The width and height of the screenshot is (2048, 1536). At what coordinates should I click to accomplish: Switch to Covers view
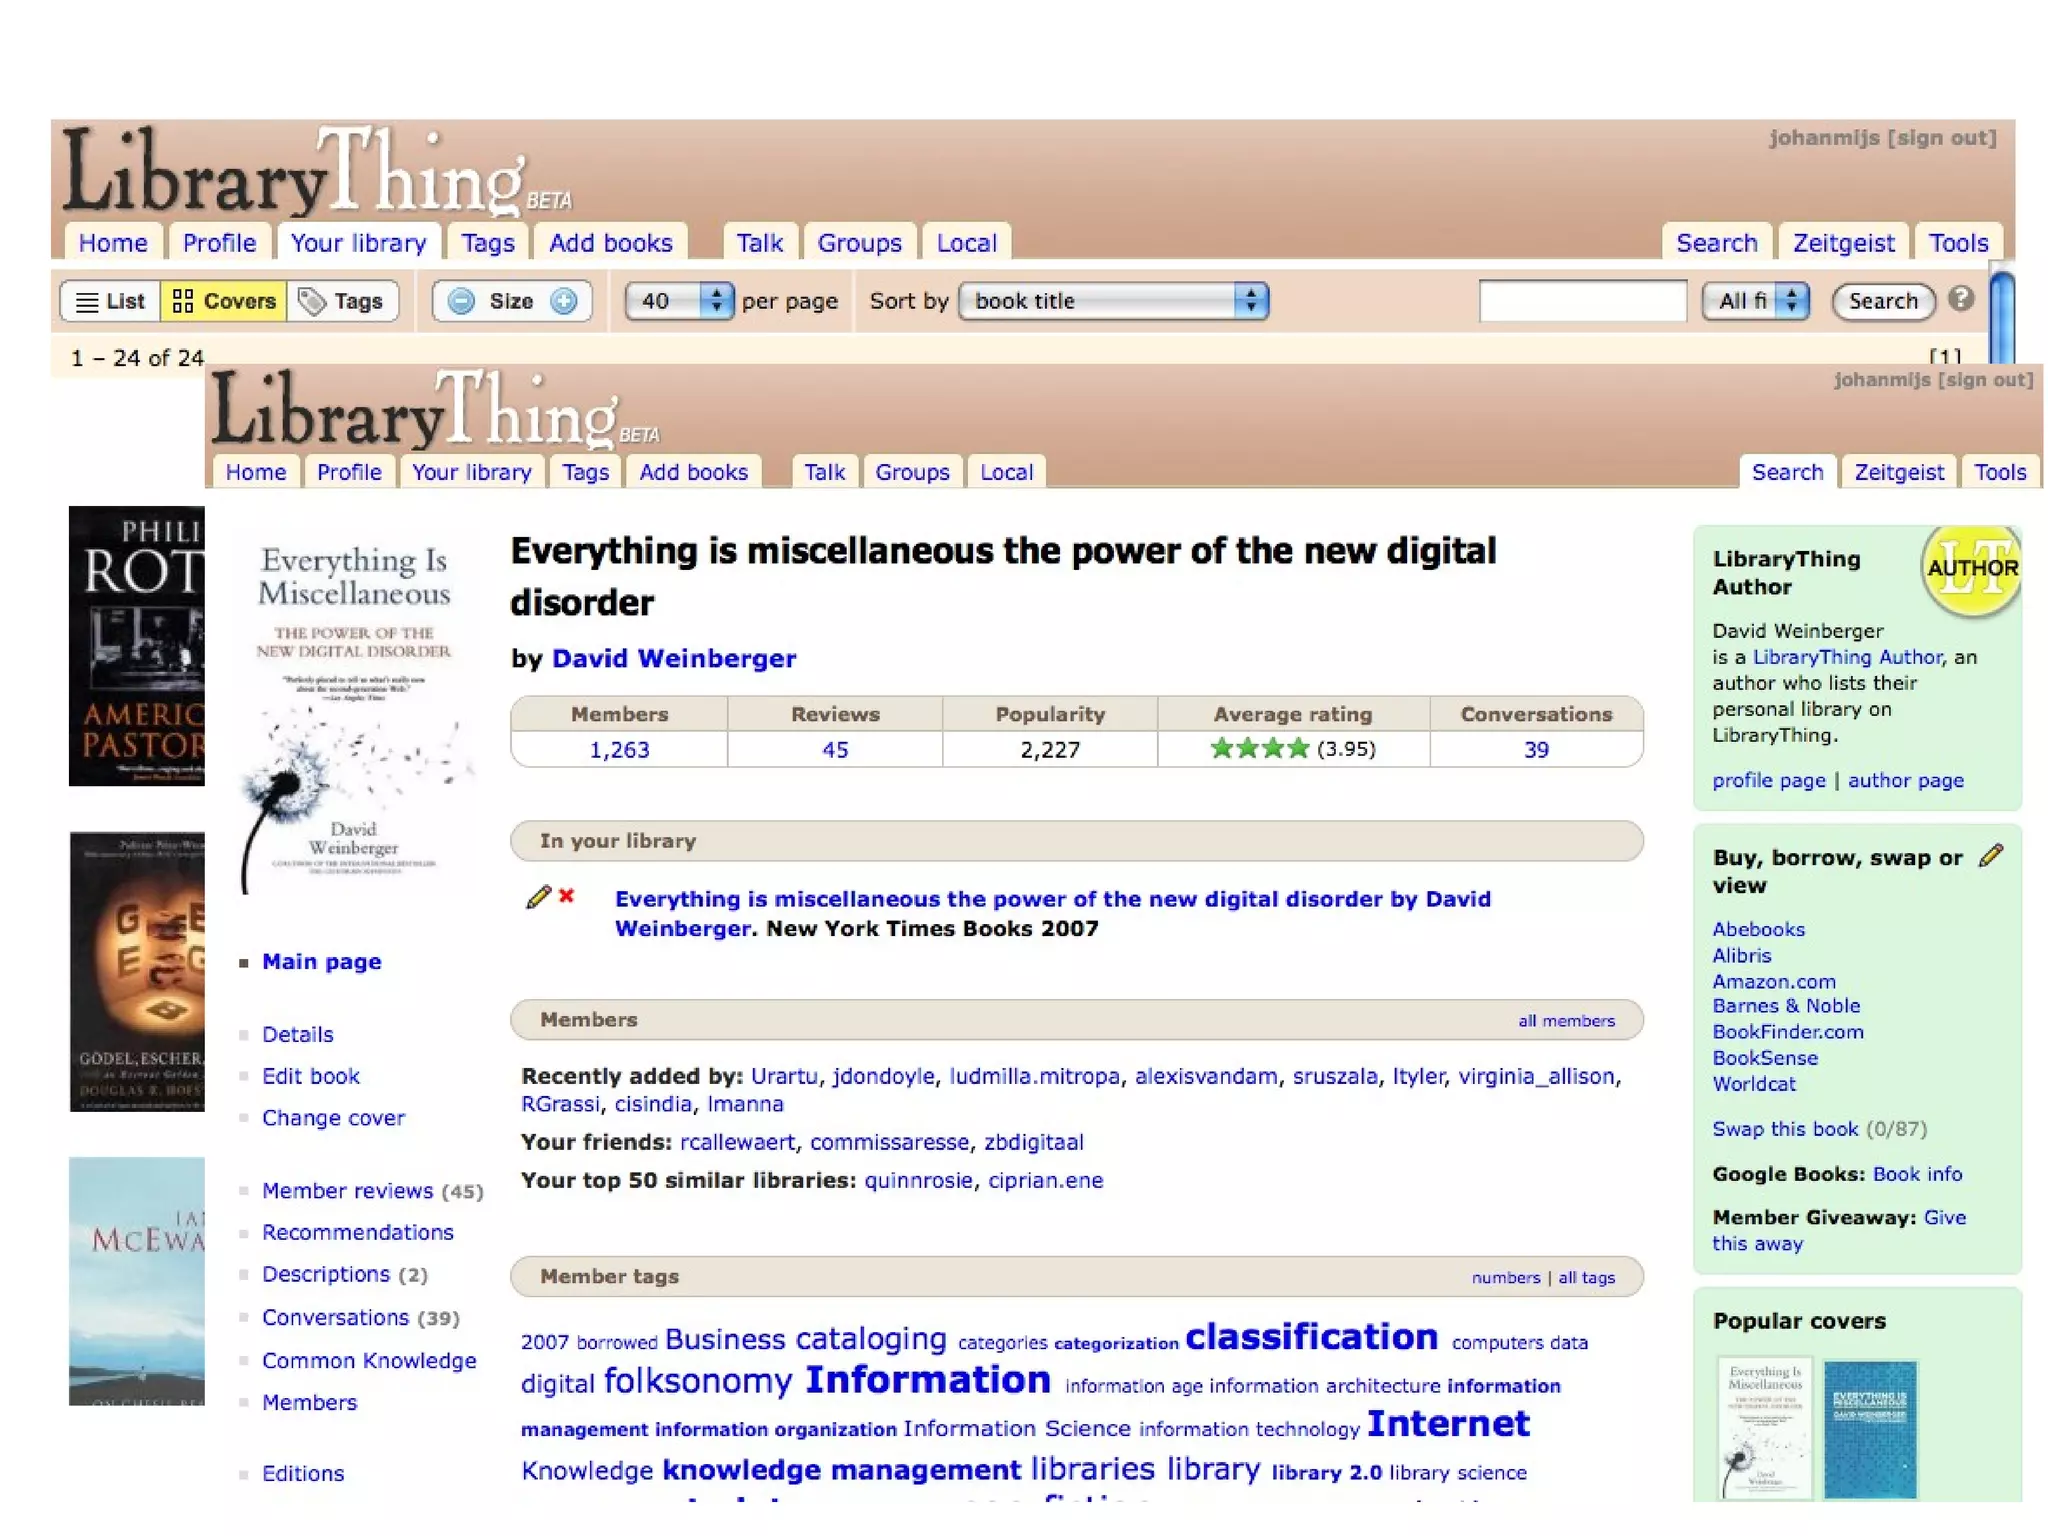224,301
